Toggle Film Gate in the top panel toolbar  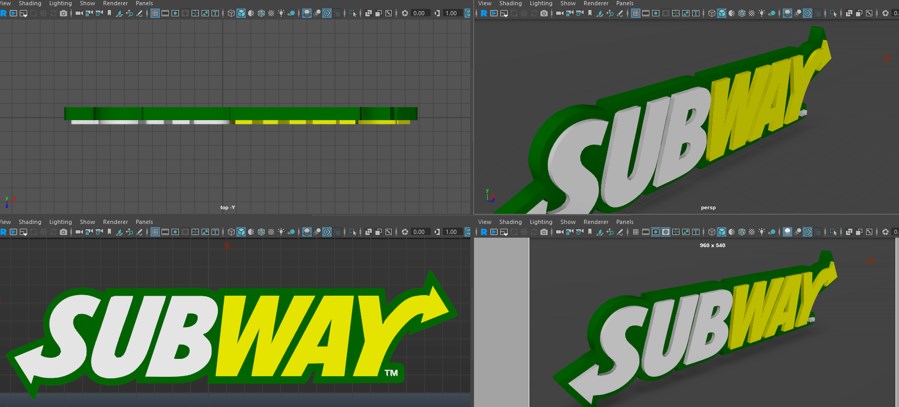165,13
